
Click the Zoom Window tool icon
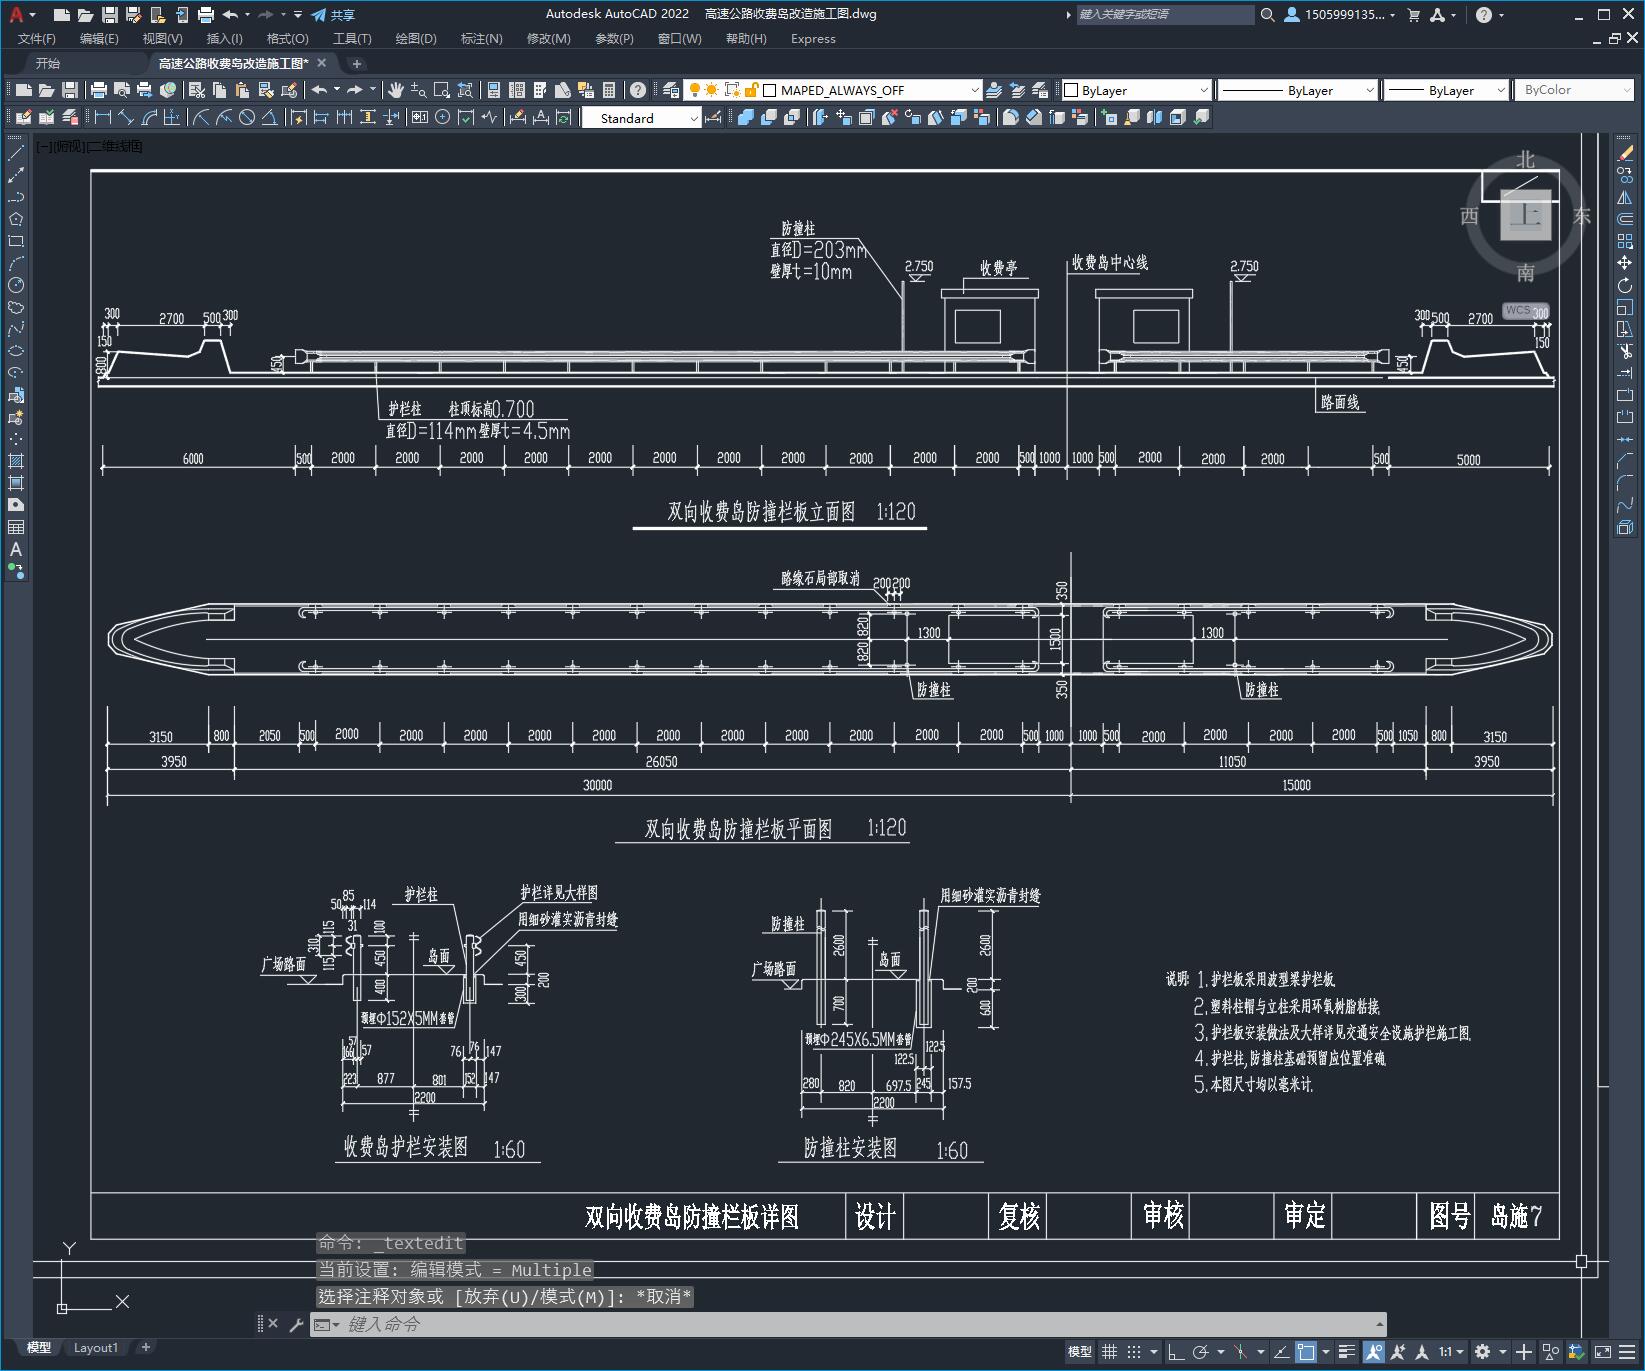[x=441, y=90]
